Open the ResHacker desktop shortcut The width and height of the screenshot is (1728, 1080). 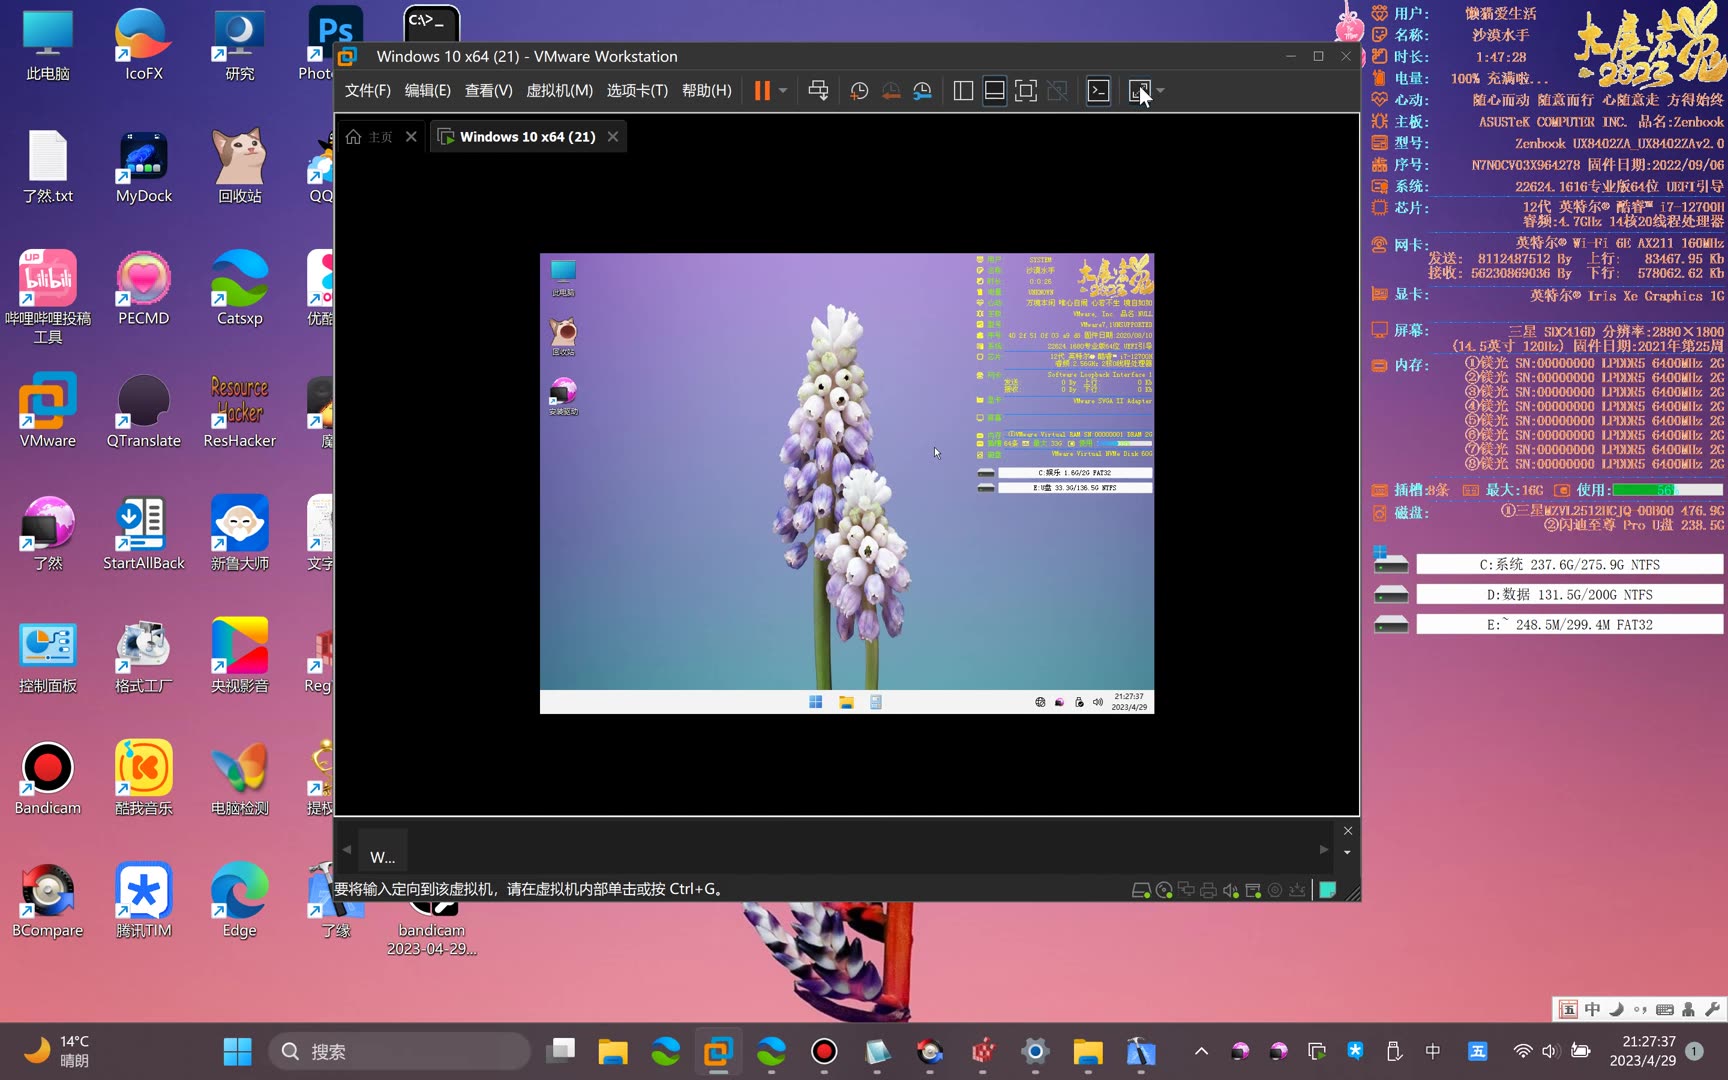[x=240, y=412]
